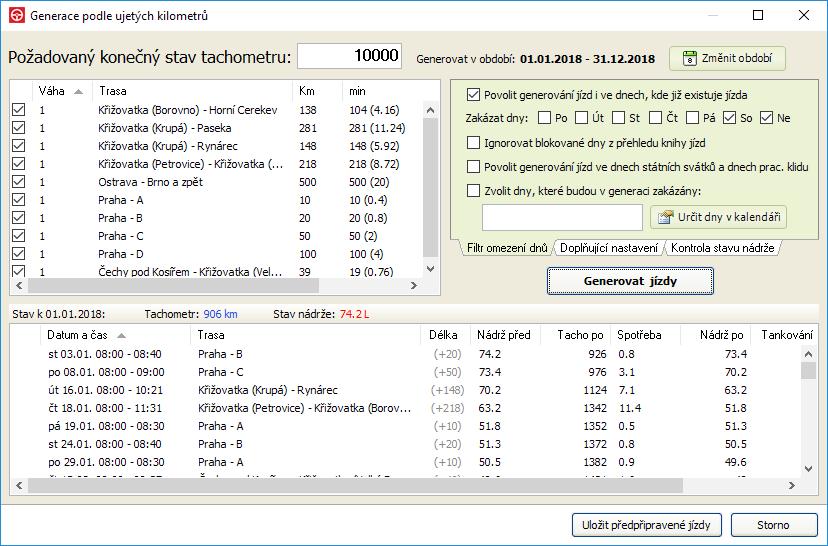Click the Nádrž před column header
Screen dimensions: 828x546
click(504, 335)
